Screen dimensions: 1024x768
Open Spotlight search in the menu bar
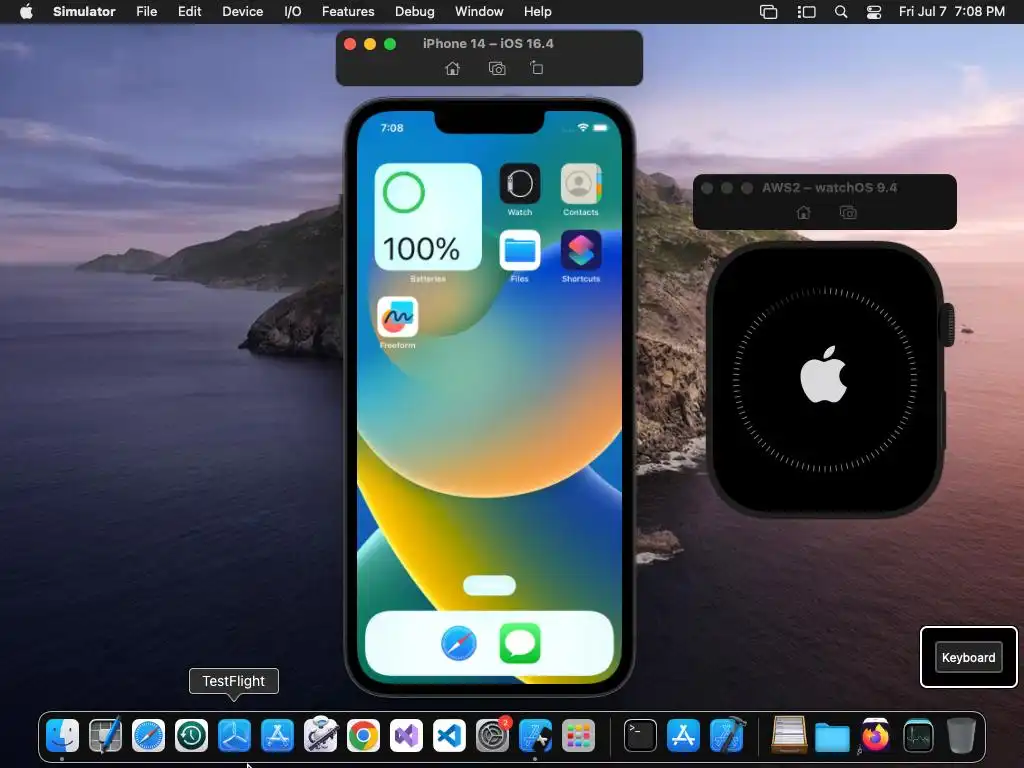[x=841, y=12]
